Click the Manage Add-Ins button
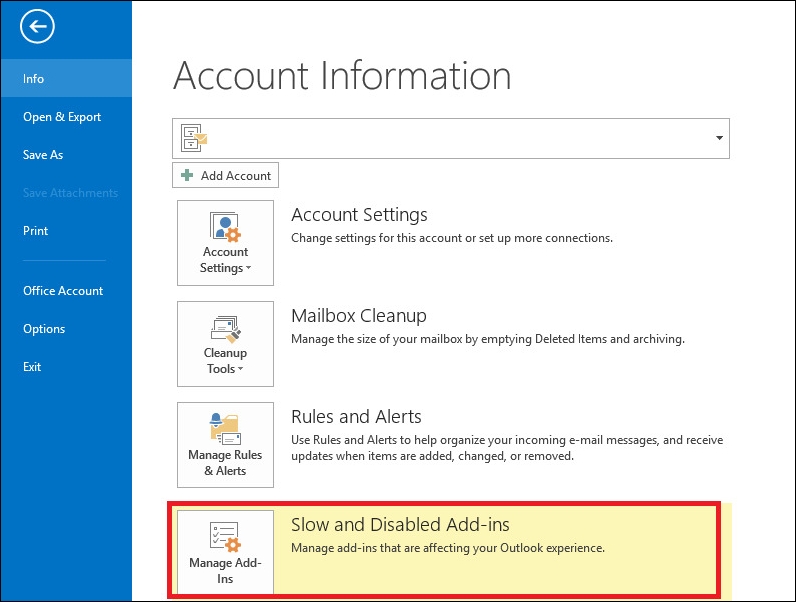Viewport: 796px width, 602px height. pos(225,552)
